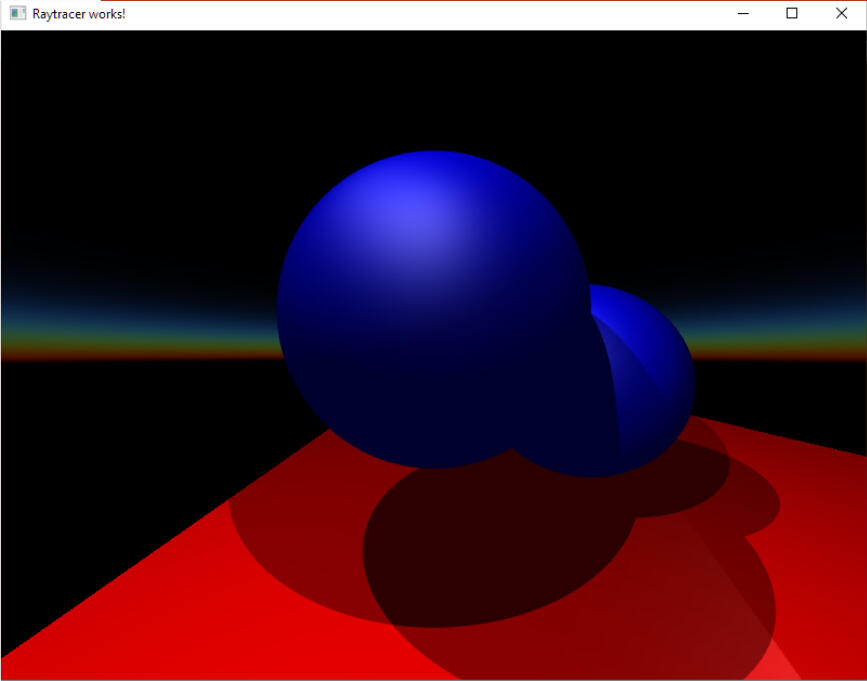
Task: Click the black void left of the red floor
Action: [80, 500]
